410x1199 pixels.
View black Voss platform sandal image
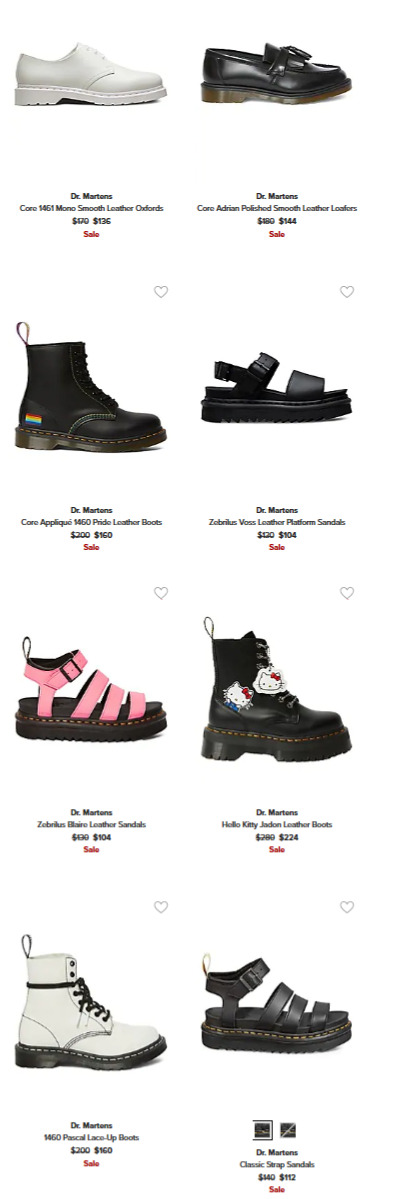(277, 387)
